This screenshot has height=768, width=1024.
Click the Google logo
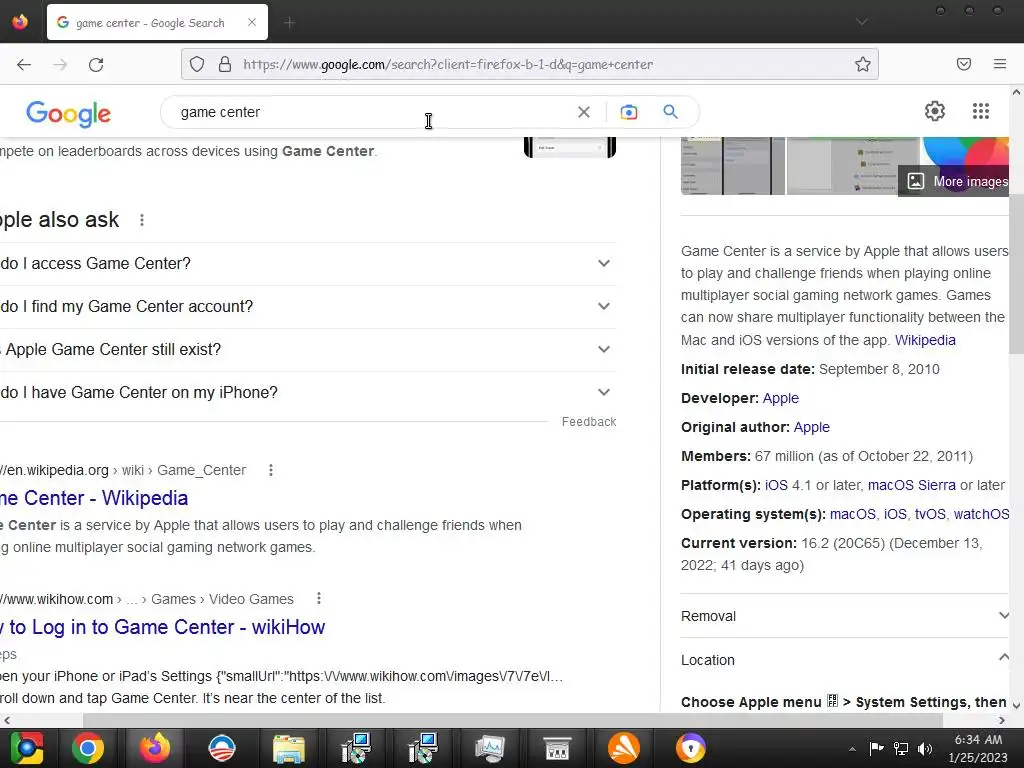pyautogui.click(x=69, y=114)
